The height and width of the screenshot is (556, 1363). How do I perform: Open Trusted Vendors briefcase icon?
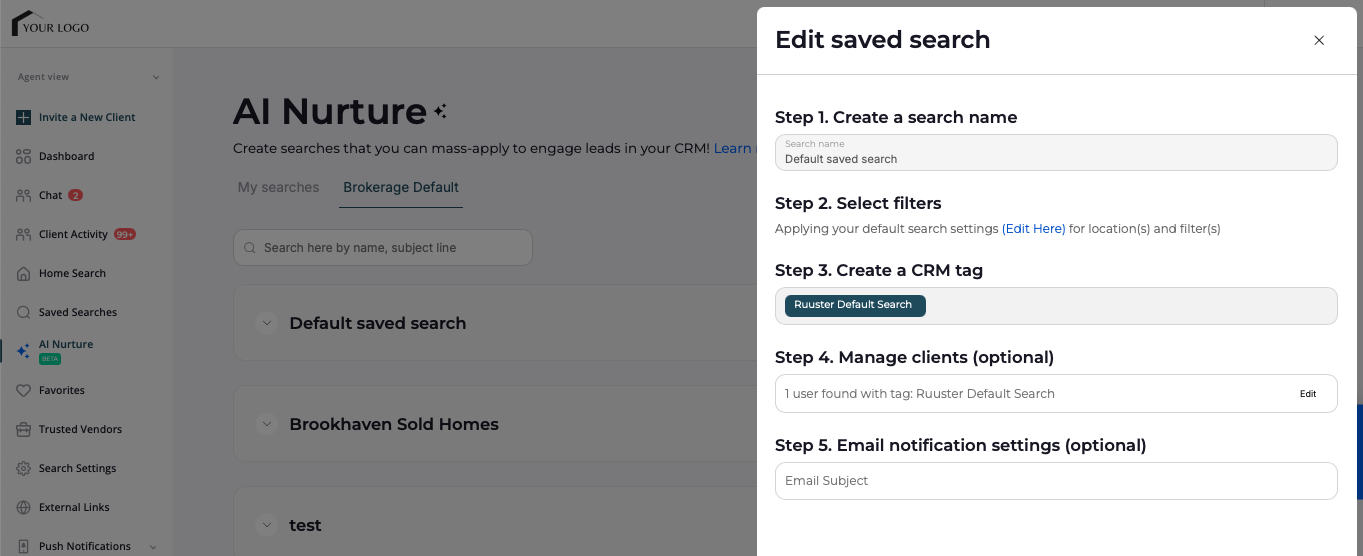[23, 429]
